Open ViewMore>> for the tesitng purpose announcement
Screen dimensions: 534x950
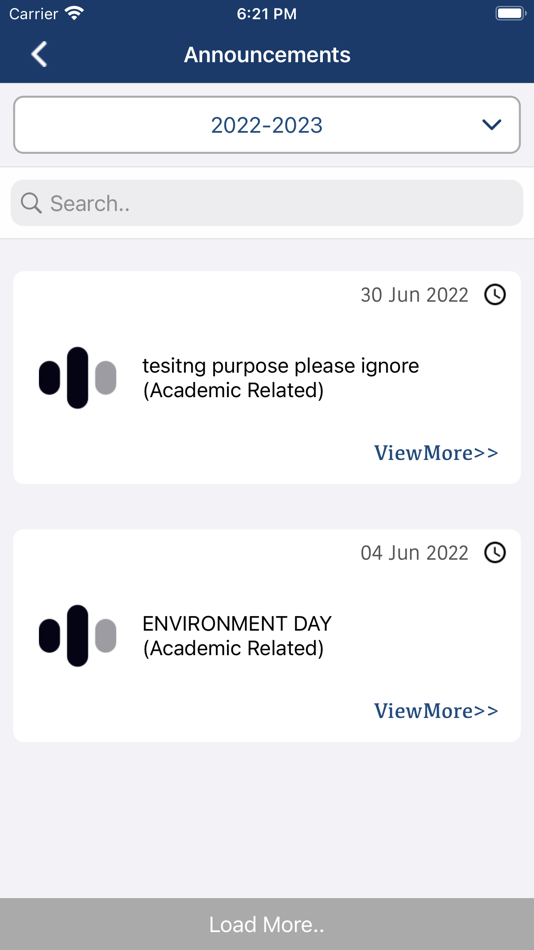point(436,453)
